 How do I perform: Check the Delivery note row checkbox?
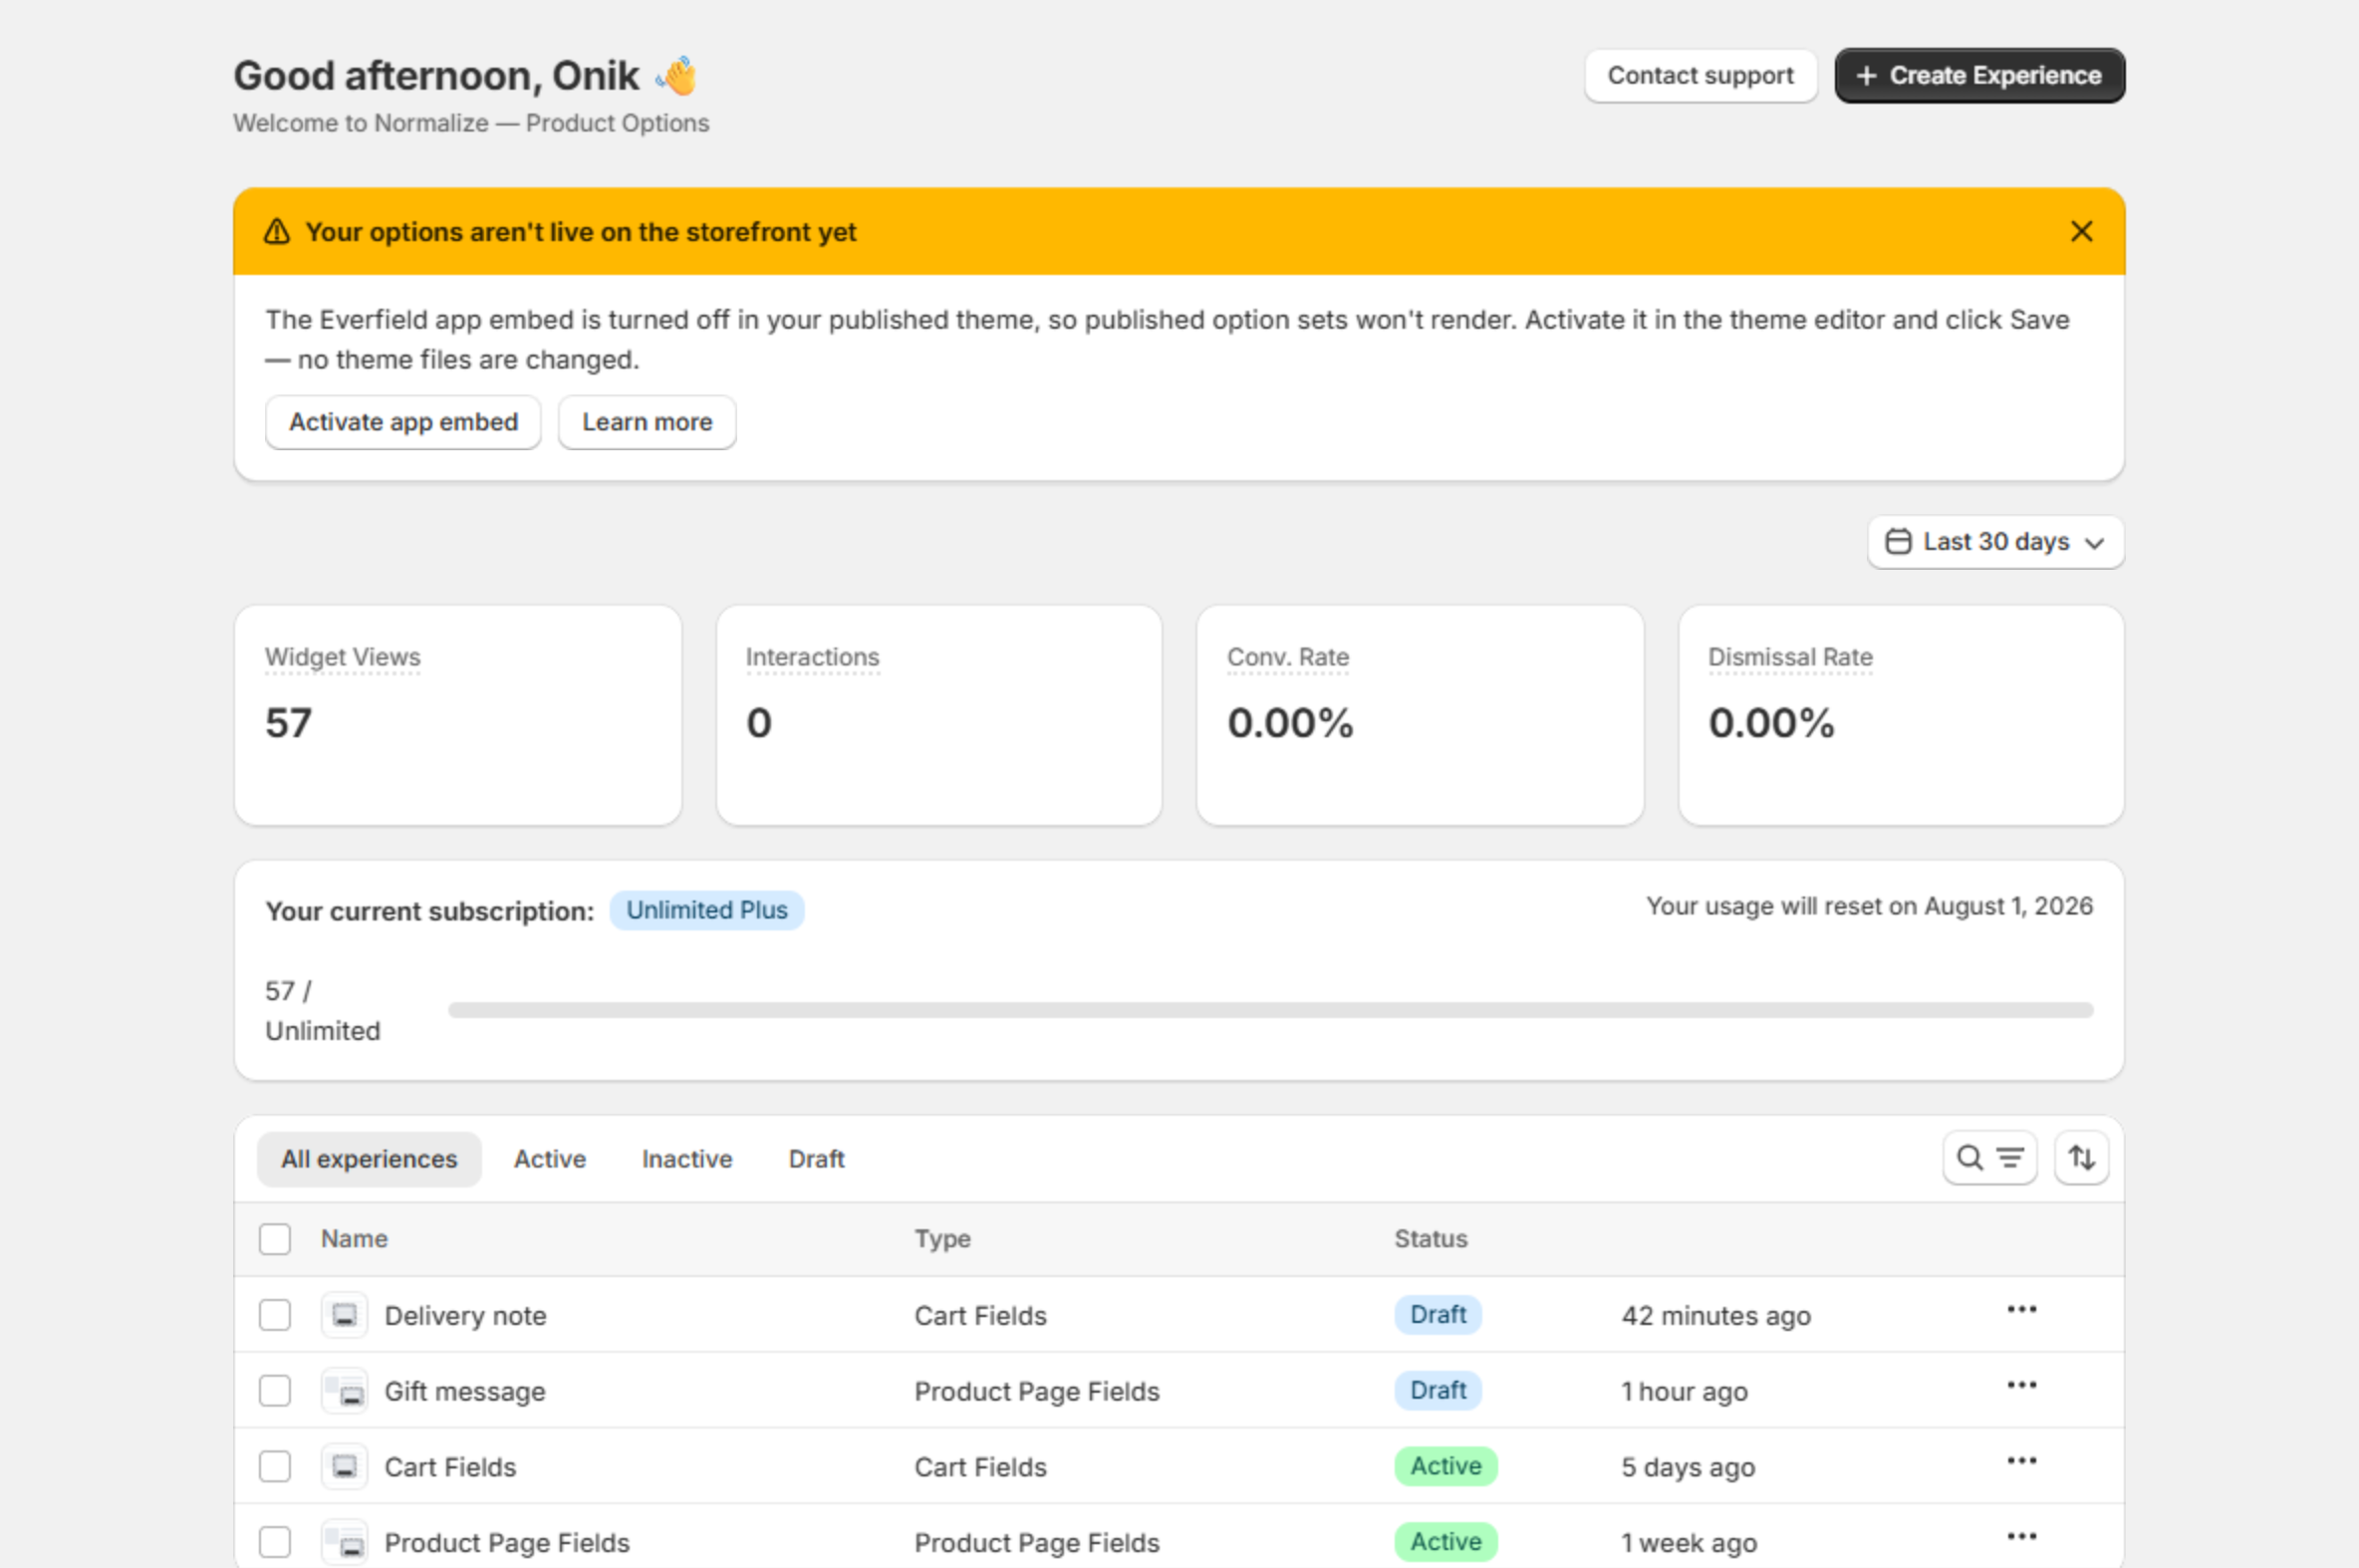click(275, 1315)
